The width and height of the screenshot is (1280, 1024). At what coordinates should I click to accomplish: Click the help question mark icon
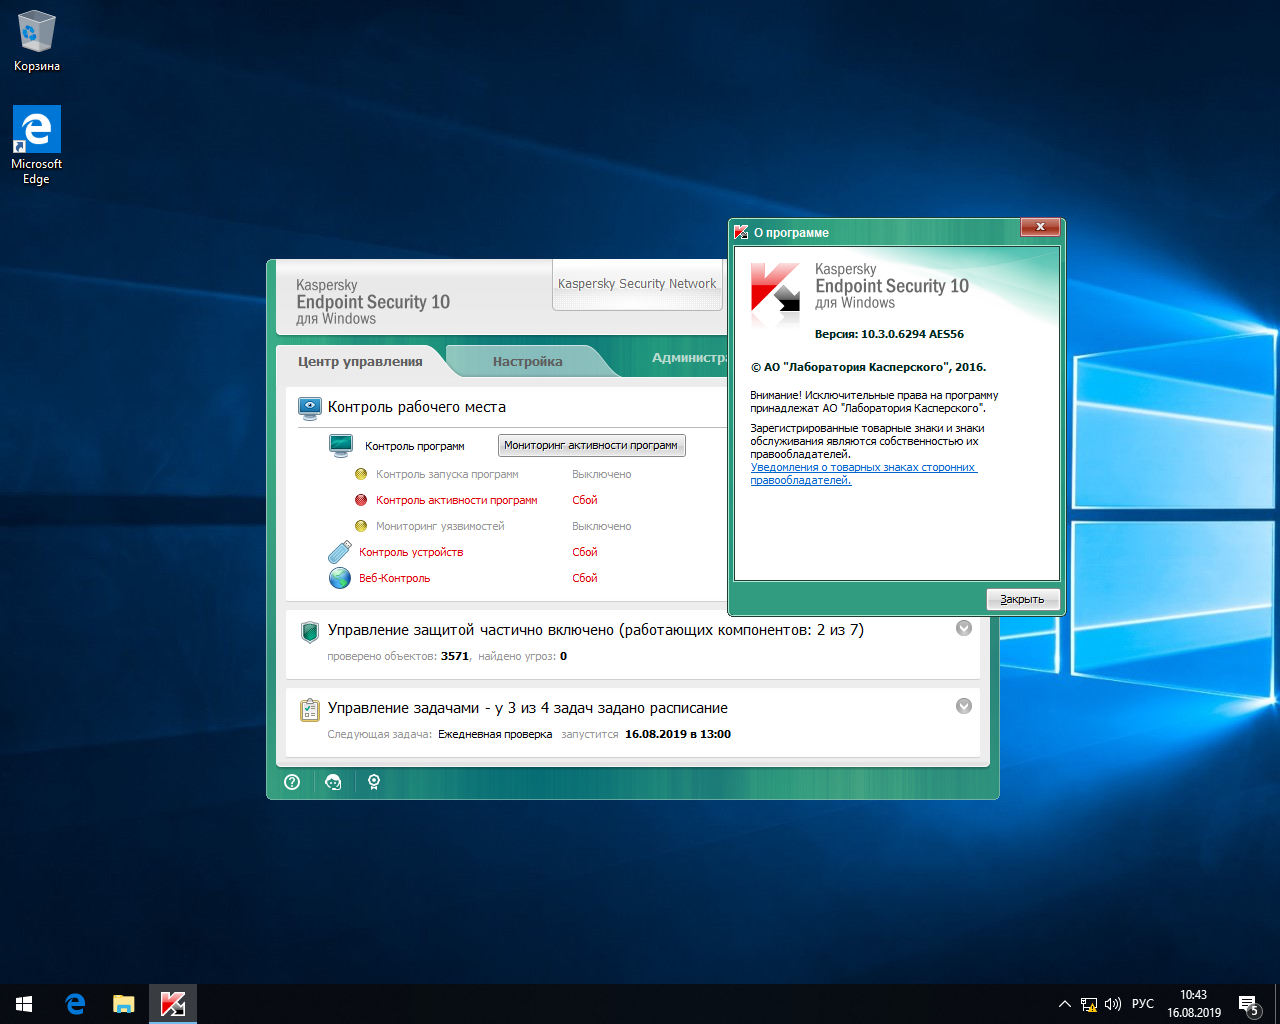click(x=292, y=782)
